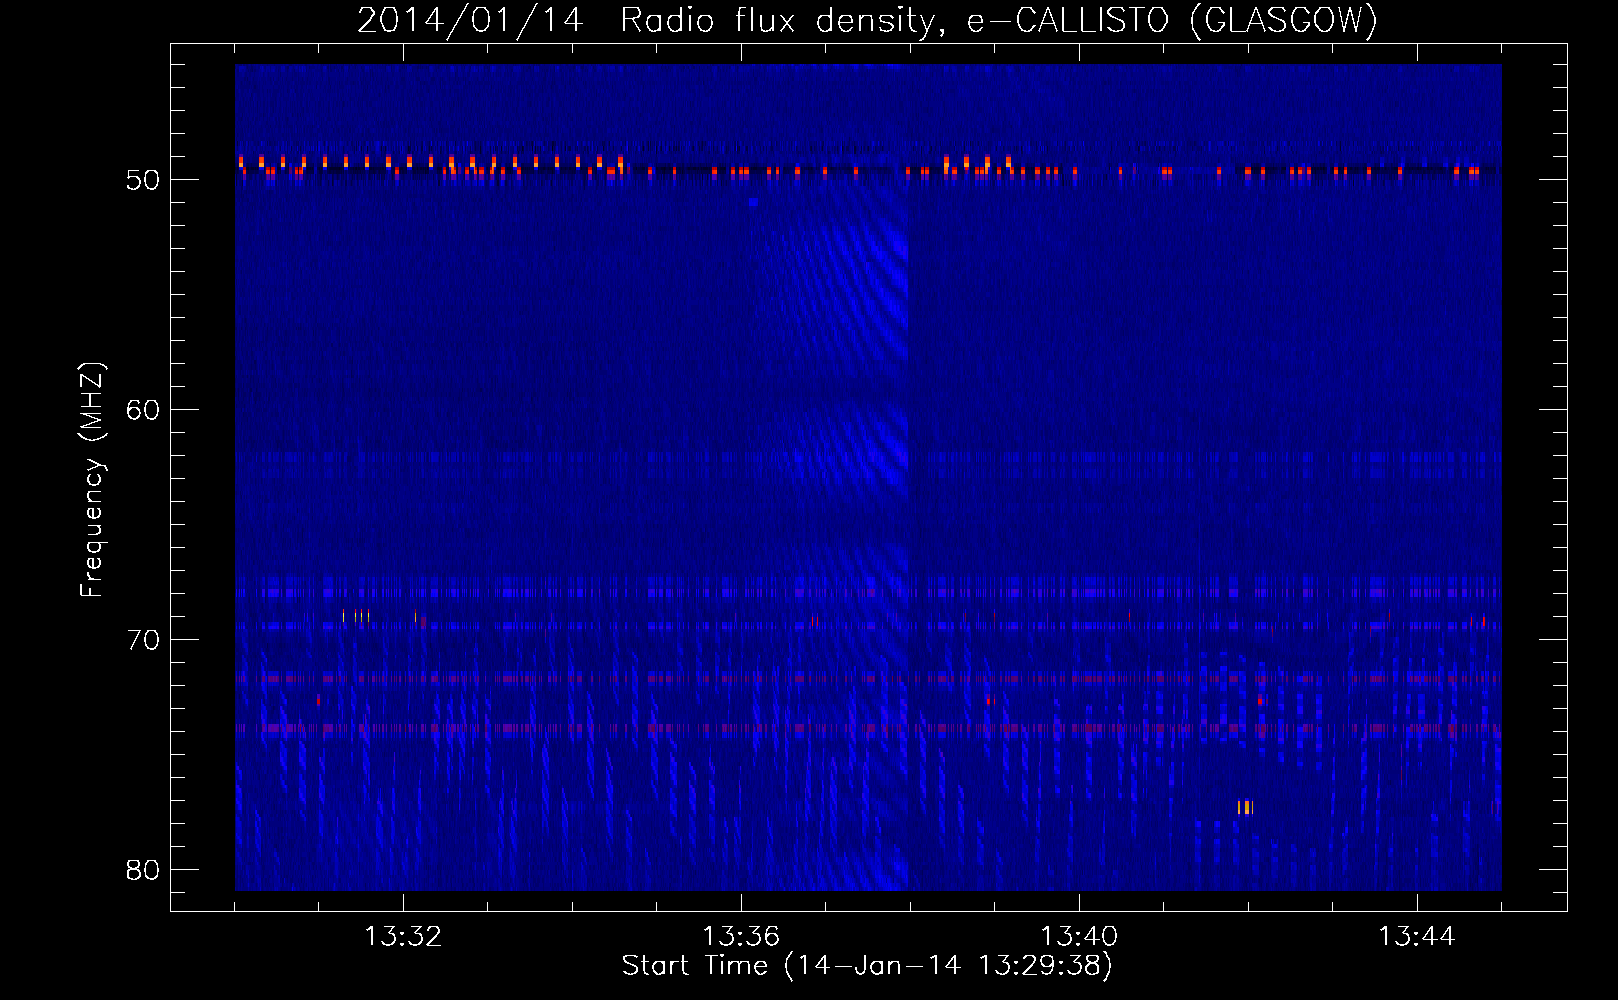Click the white spikes near 69 MHz at 13:31
Screen dimensions: 1618x1000
pos(356,617)
